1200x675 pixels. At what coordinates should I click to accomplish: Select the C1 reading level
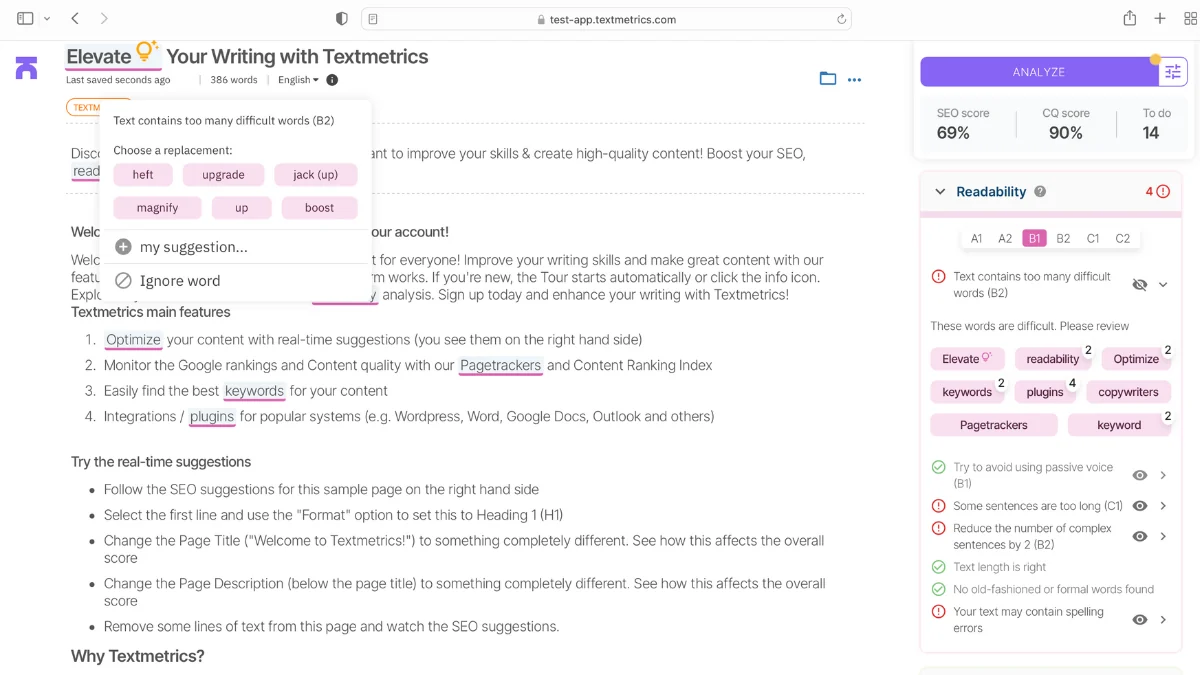point(1093,238)
